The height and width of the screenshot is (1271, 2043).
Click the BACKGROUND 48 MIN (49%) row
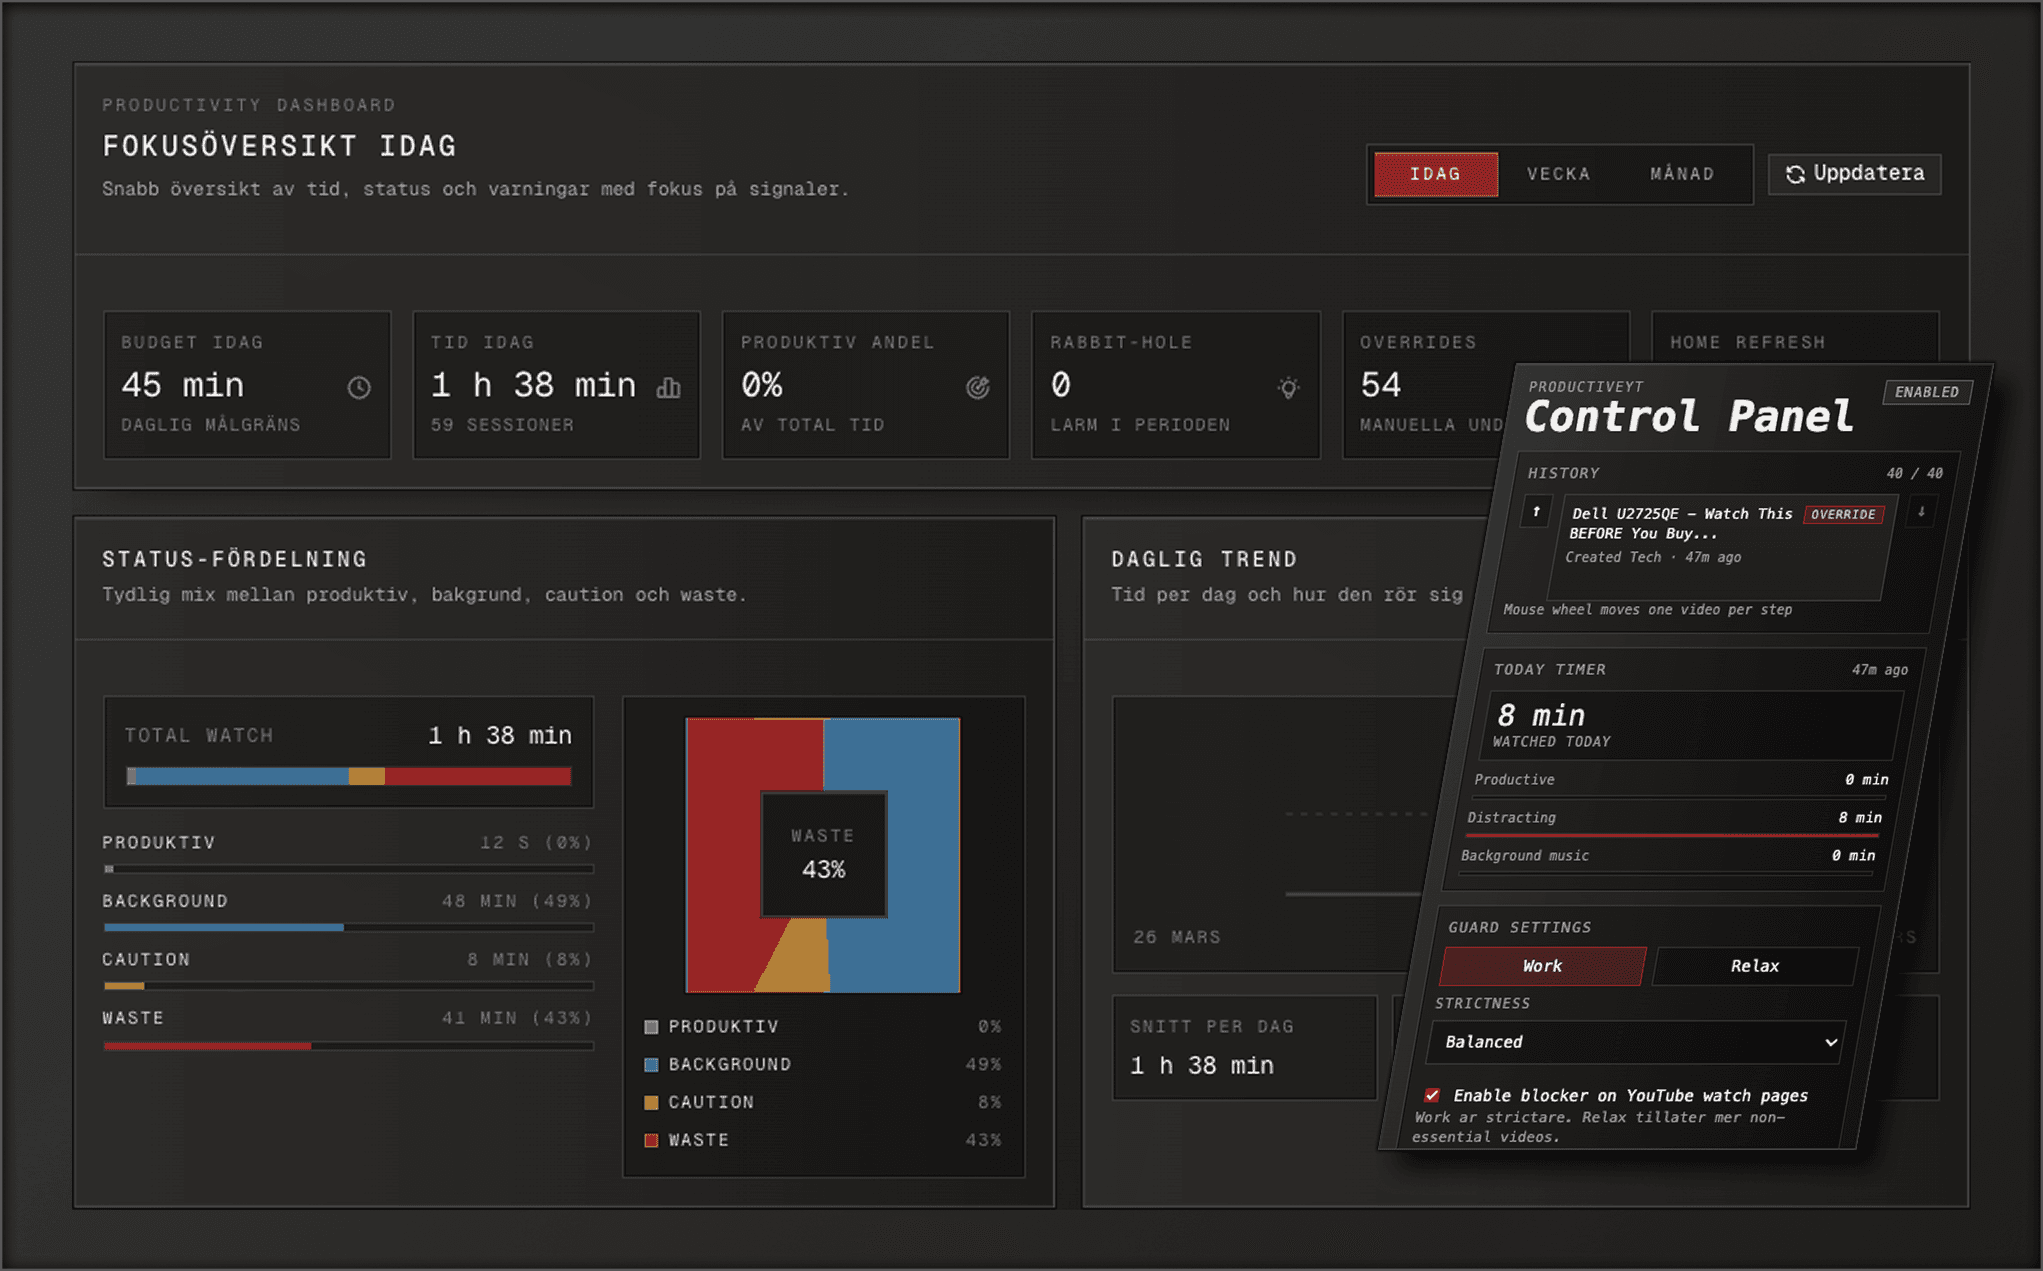348,914
